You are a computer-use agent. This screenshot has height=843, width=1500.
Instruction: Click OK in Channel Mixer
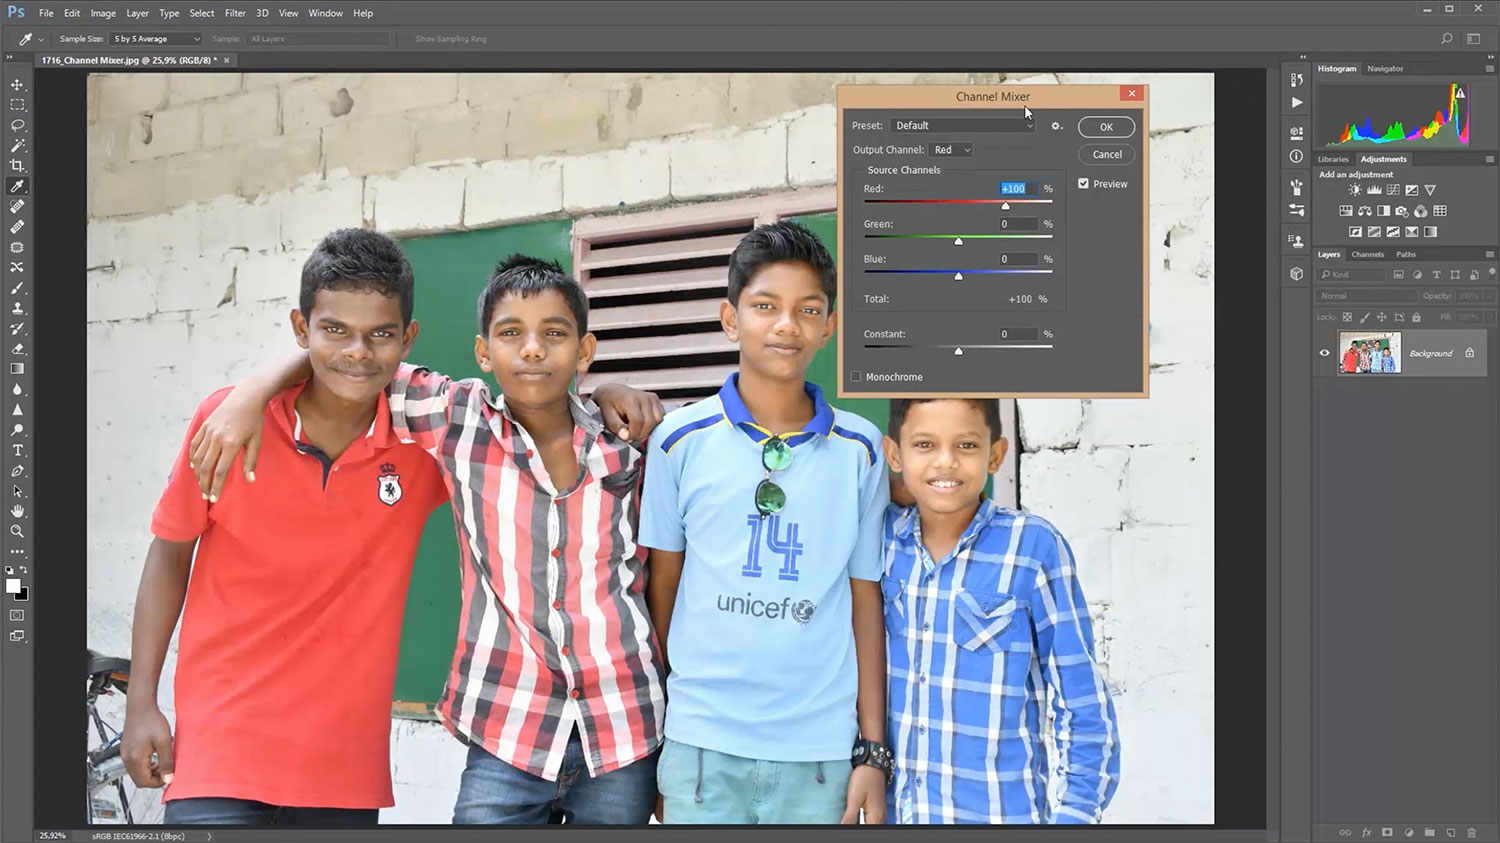point(1106,127)
